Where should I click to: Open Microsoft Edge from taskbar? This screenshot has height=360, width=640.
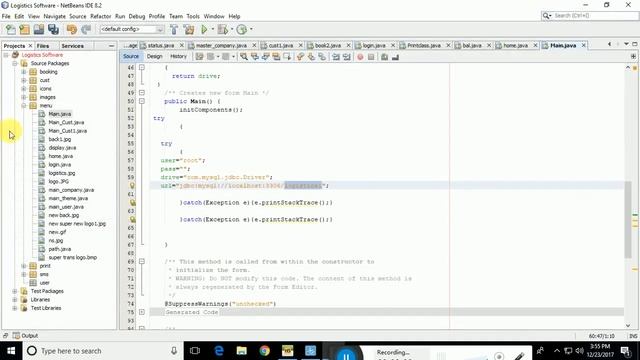(219, 351)
